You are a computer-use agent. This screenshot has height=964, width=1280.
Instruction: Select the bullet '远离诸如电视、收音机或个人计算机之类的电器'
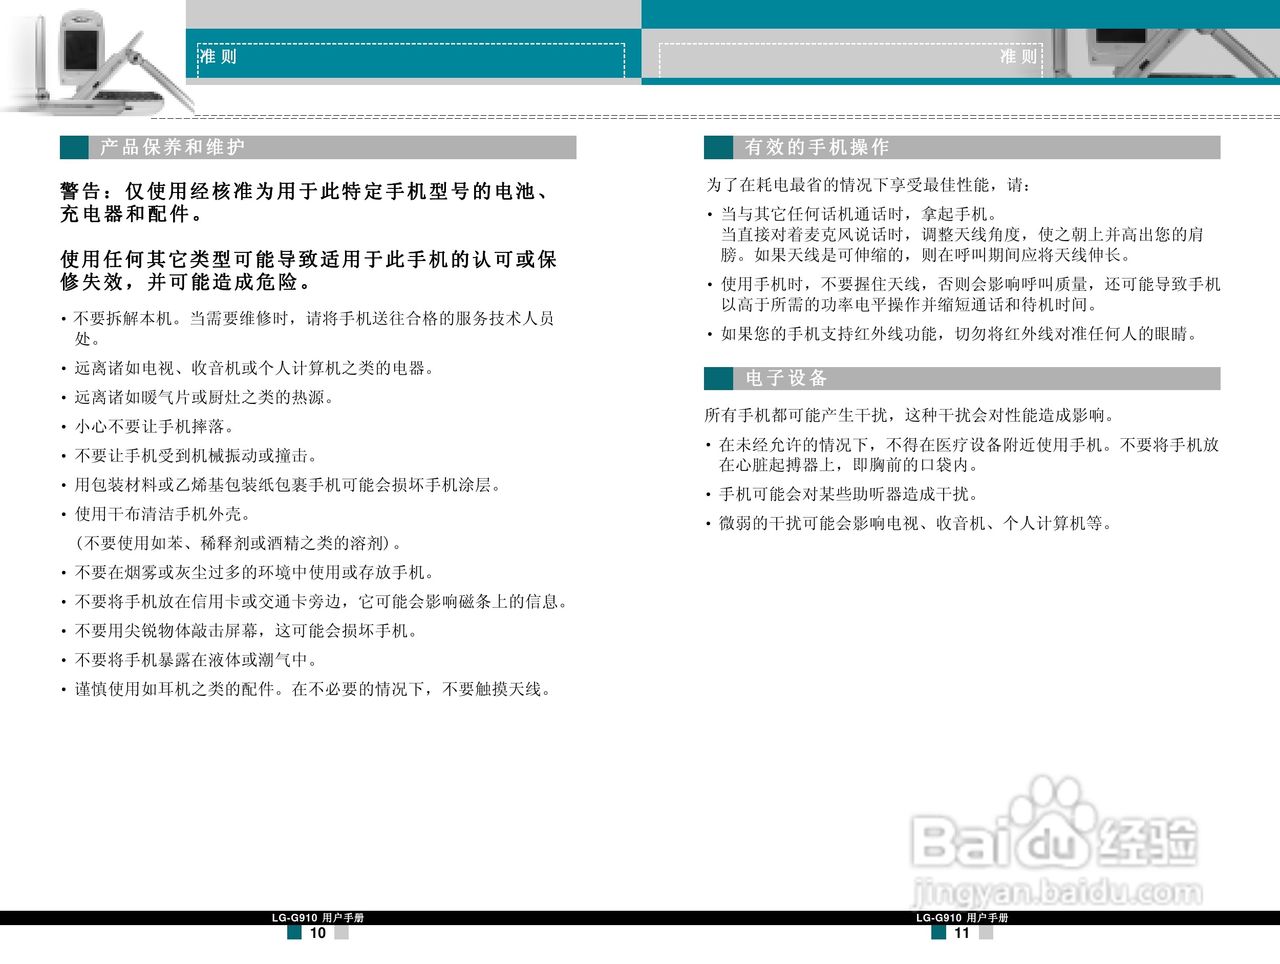coord(248,368)
